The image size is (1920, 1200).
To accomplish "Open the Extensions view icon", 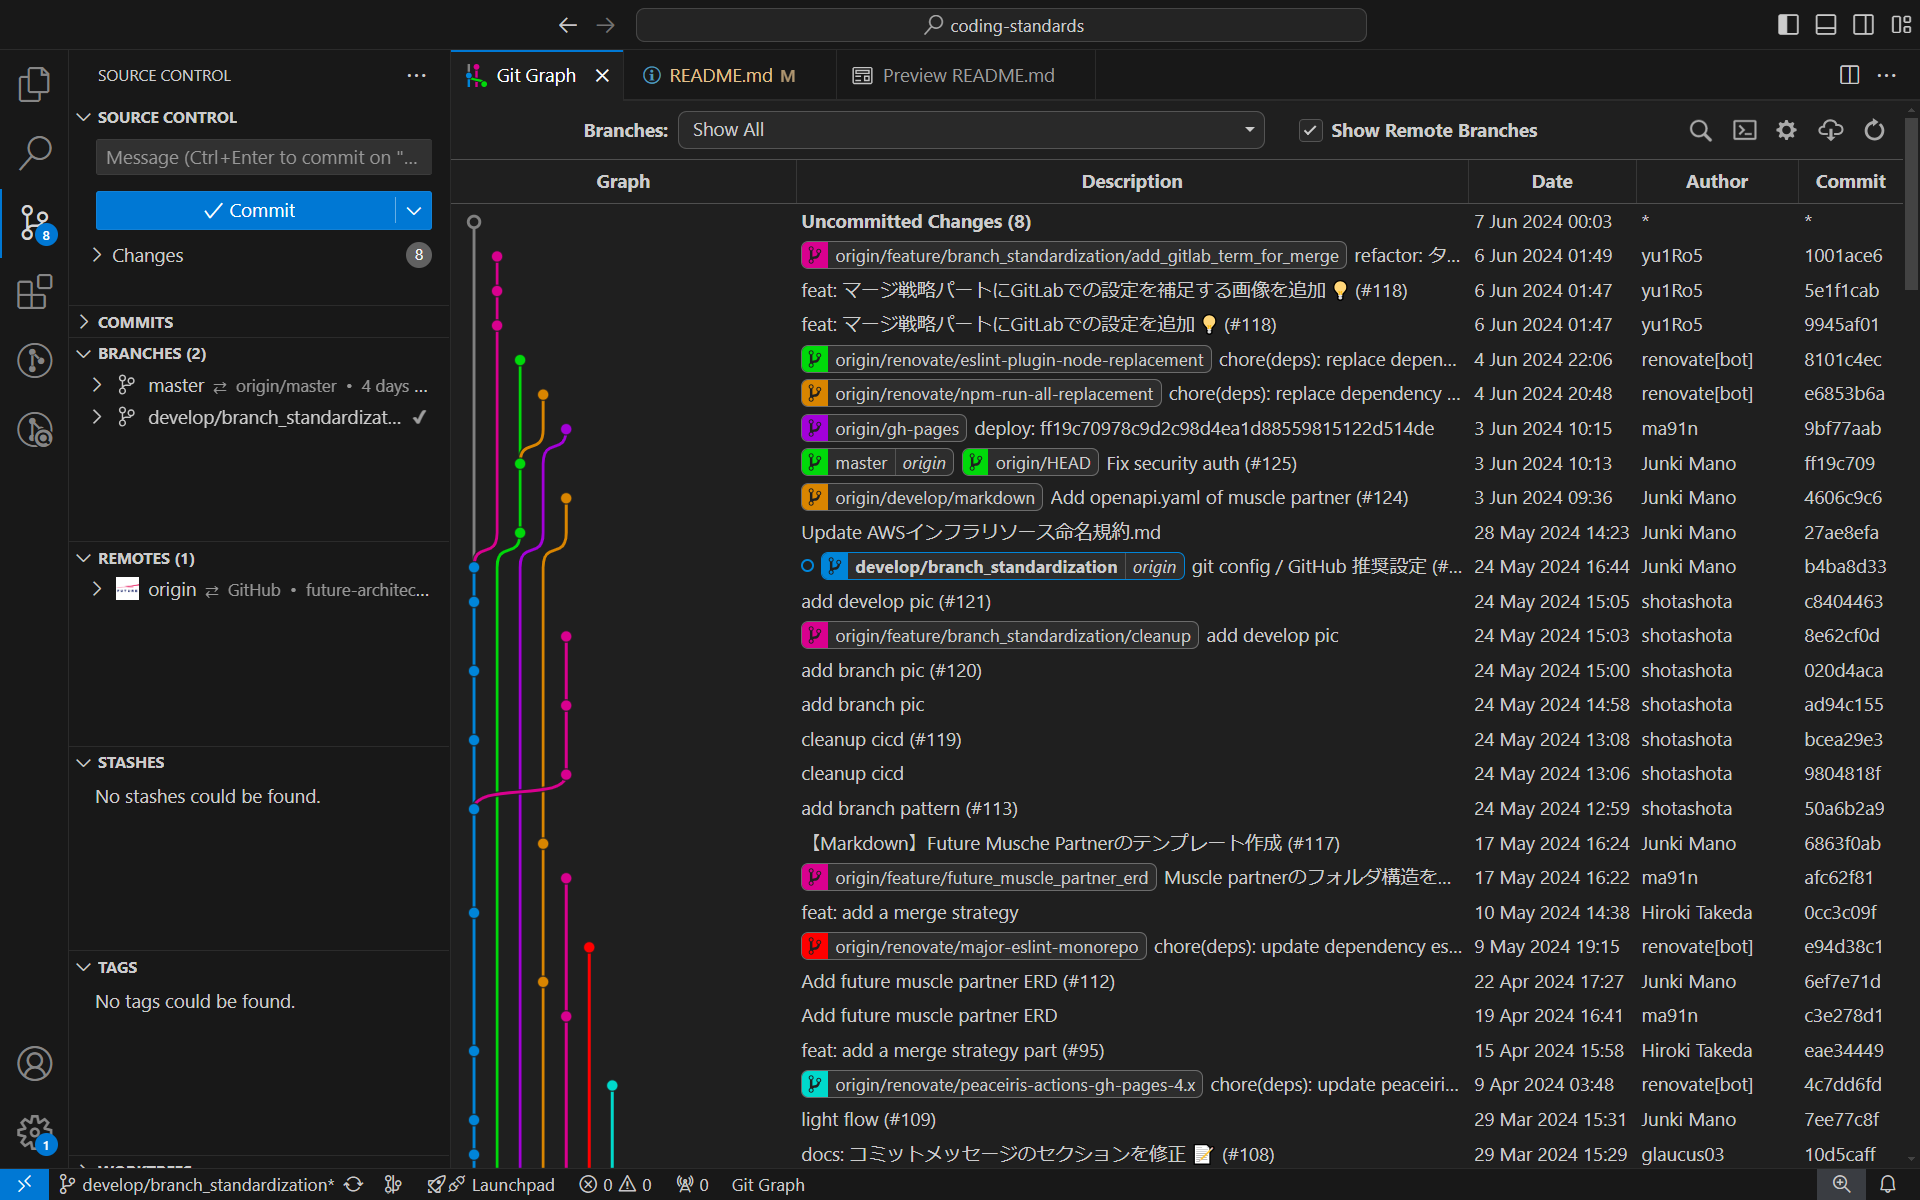I will pos(34,292).
